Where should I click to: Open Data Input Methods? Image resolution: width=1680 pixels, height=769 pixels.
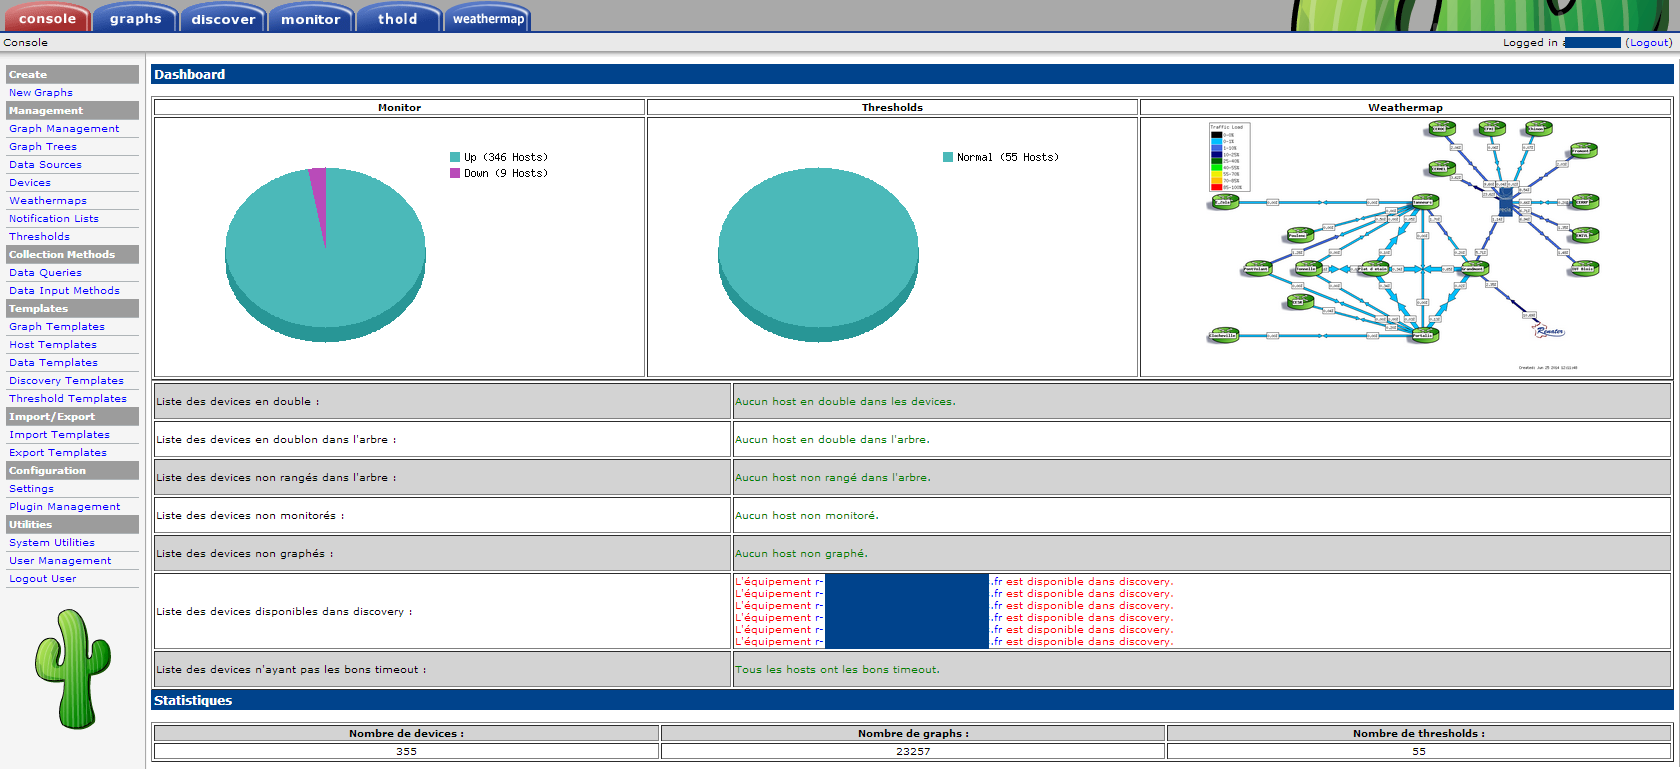[64, 290]
